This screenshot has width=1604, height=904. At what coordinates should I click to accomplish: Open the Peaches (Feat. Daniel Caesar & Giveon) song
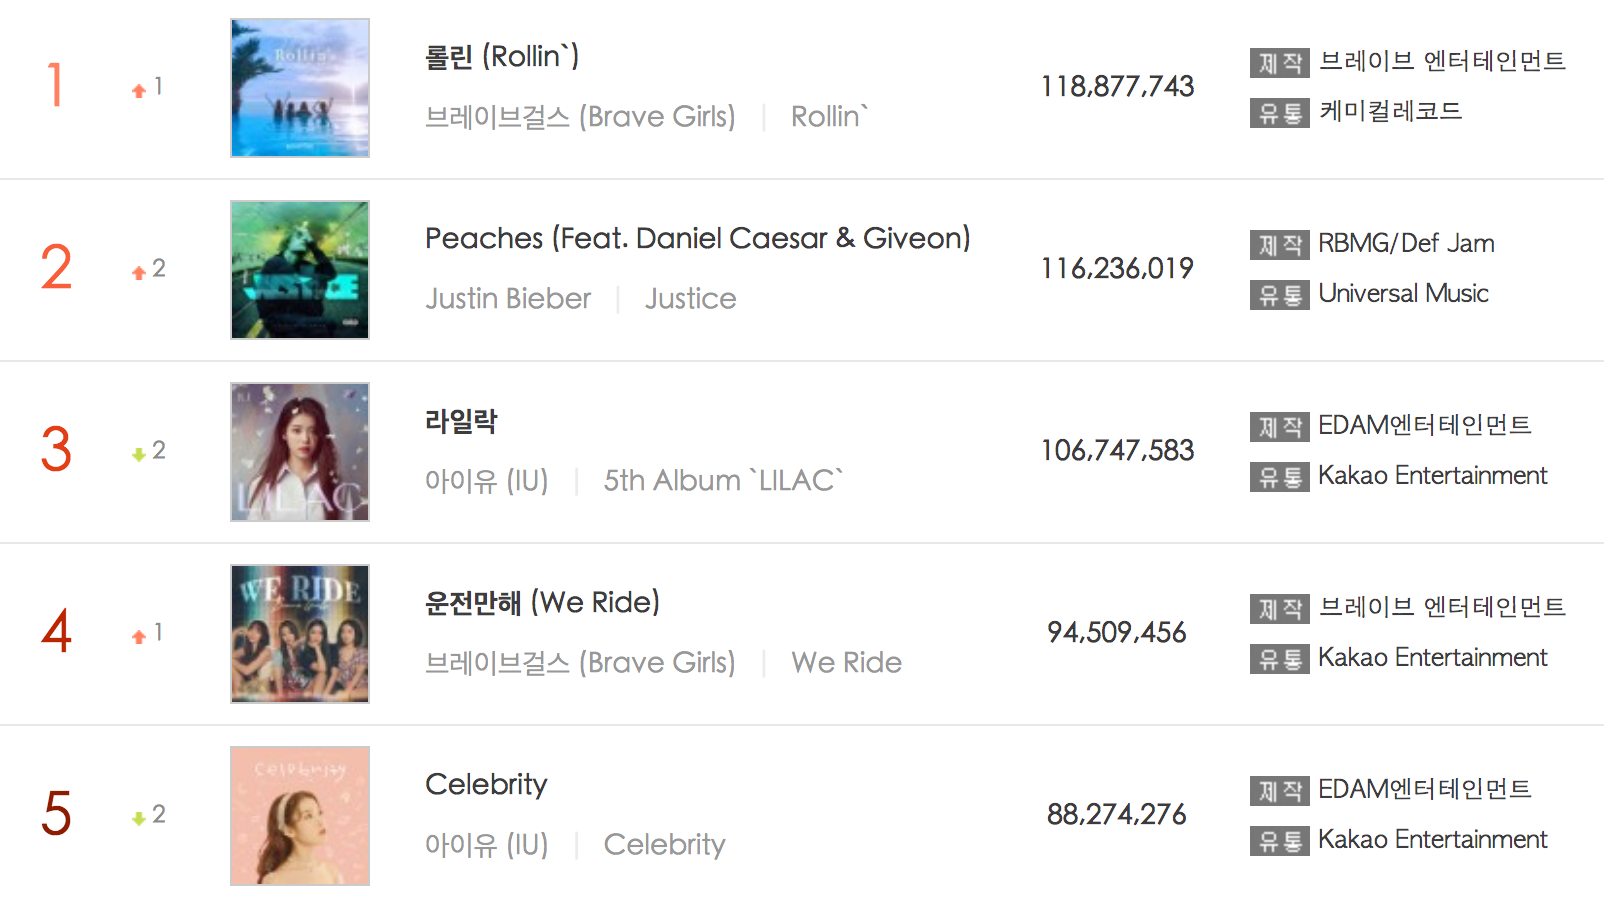pyautogui.click(x=697, y=239)
